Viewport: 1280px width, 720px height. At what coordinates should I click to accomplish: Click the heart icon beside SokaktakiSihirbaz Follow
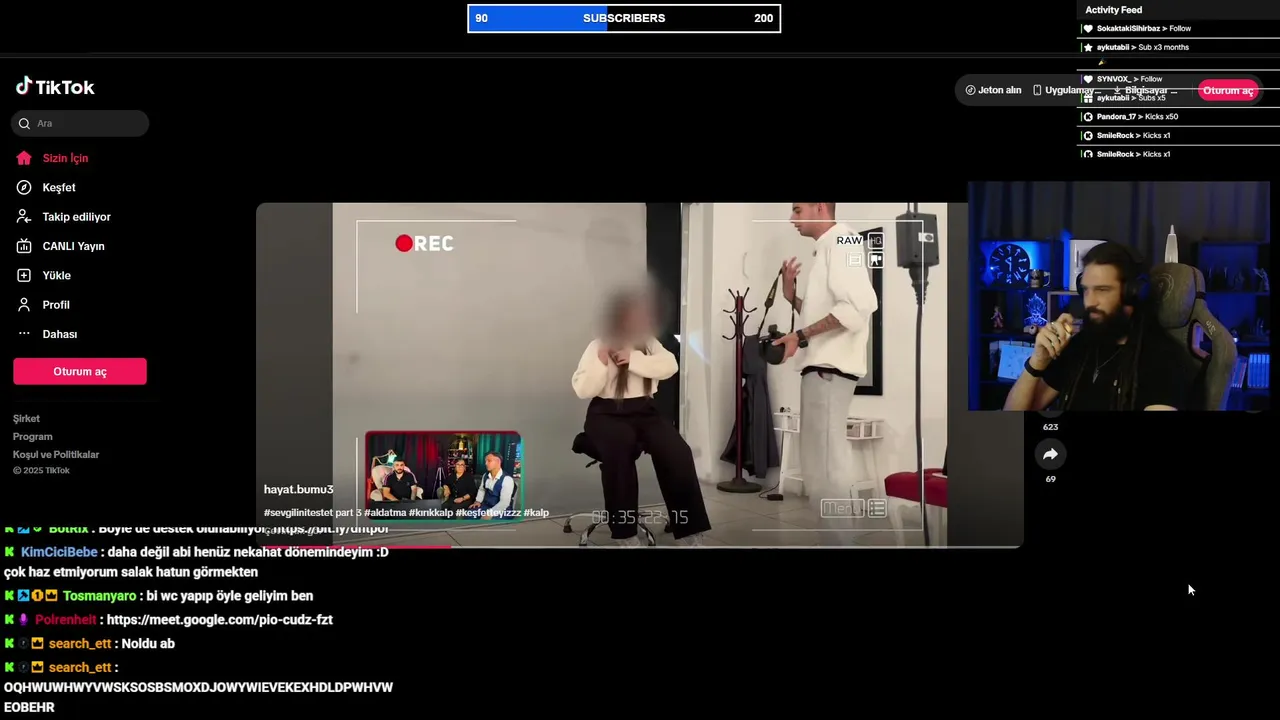pyautogui.click(x=1088, y=29)
